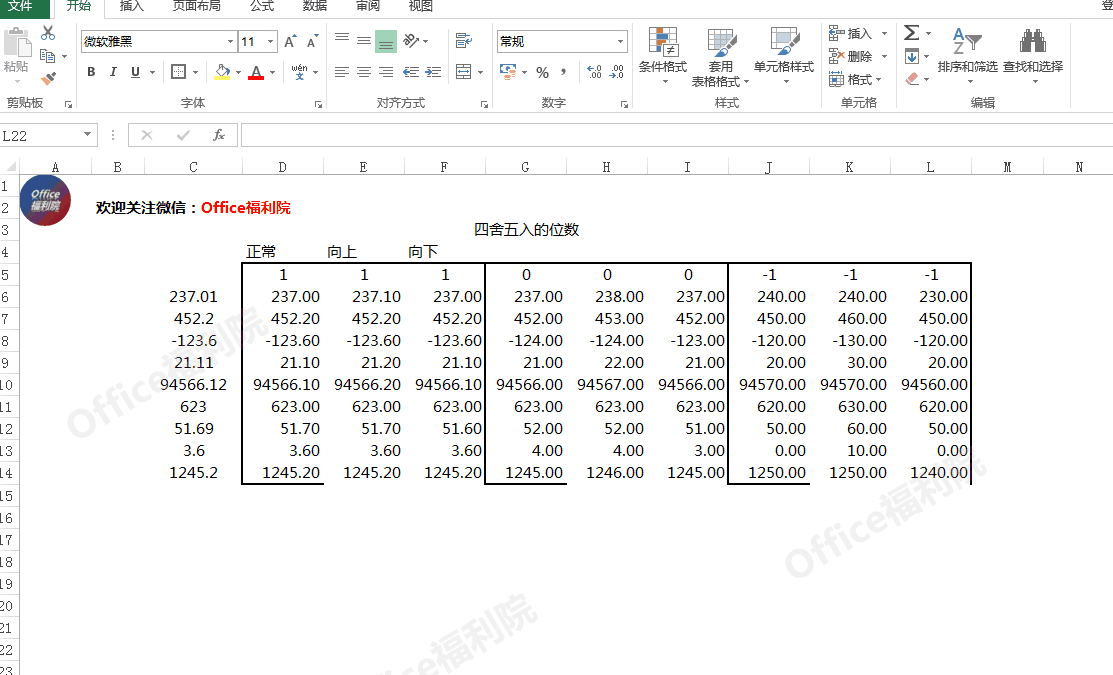Apply the yellow fill color bucket
This screenshot has height=675, width=1113.
coord(222,72)
